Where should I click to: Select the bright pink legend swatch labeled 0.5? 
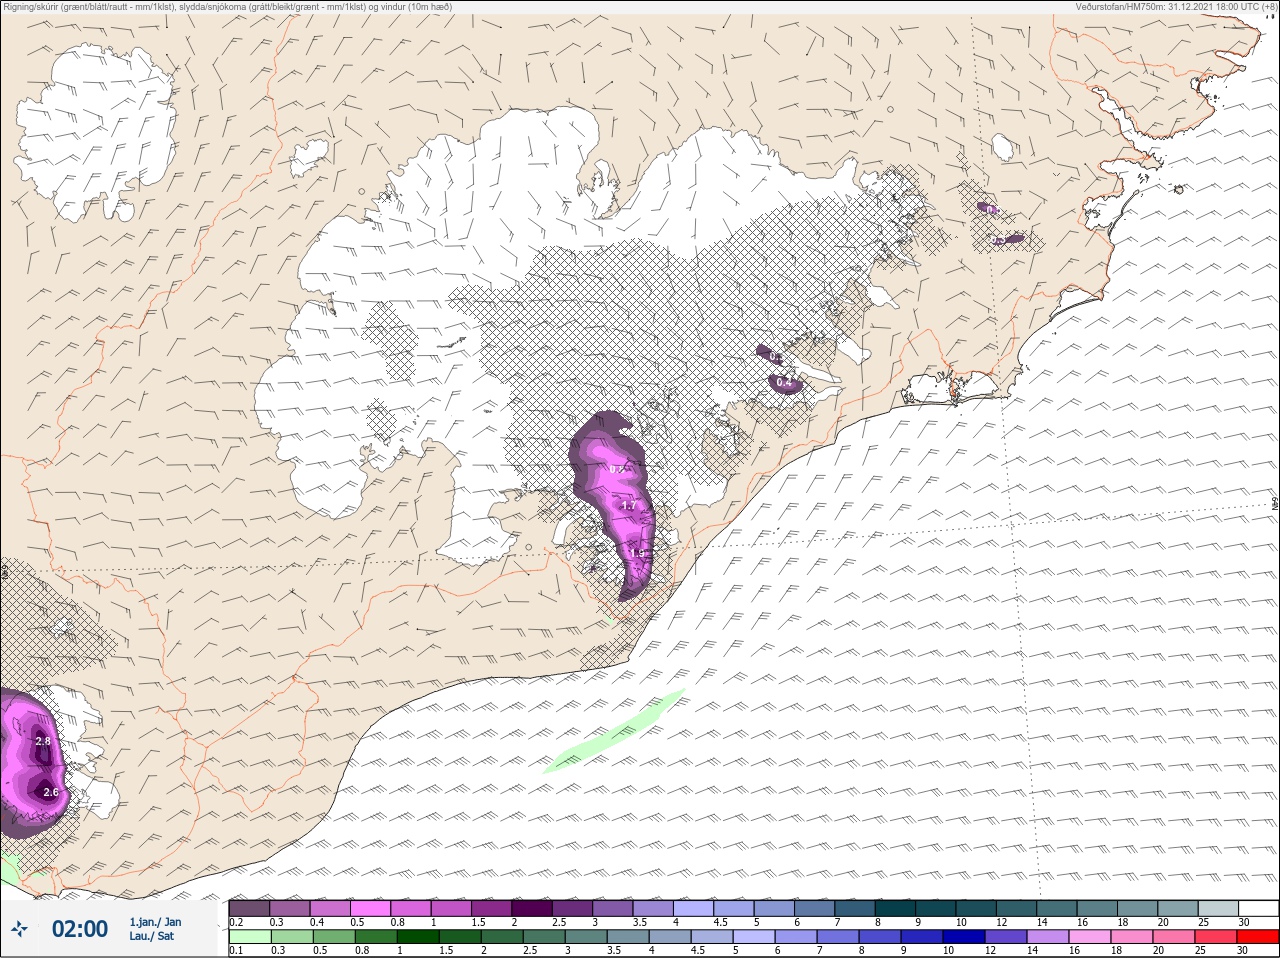pos(371,908)
